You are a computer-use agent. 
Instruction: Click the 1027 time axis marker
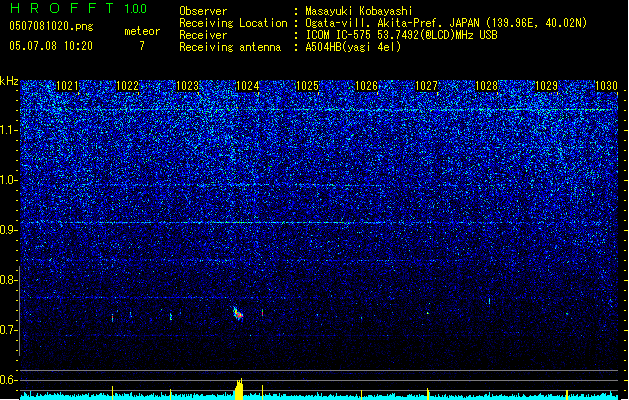coord(426,86)
